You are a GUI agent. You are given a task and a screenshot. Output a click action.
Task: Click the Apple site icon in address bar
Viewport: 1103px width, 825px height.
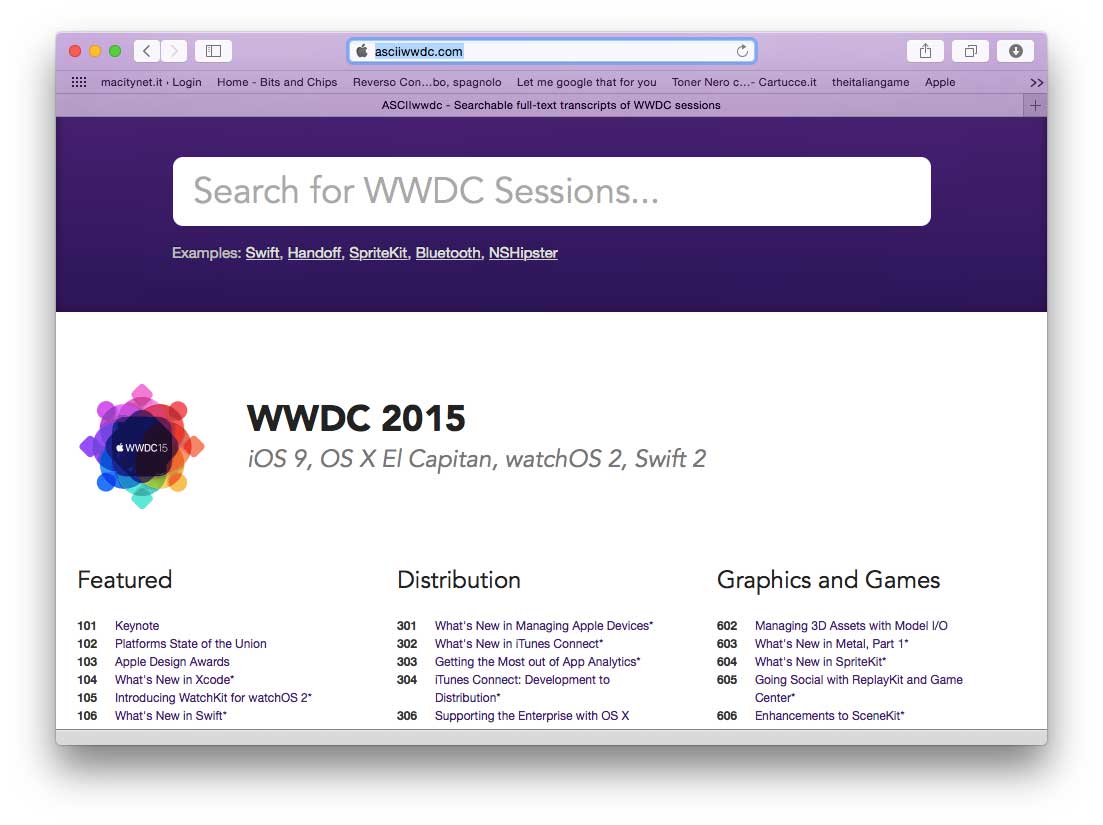tap(362, 51)
